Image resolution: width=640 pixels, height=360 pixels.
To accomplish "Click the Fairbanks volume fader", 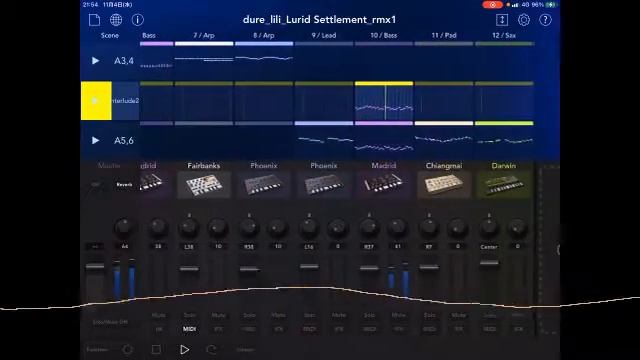I will 189,269.
